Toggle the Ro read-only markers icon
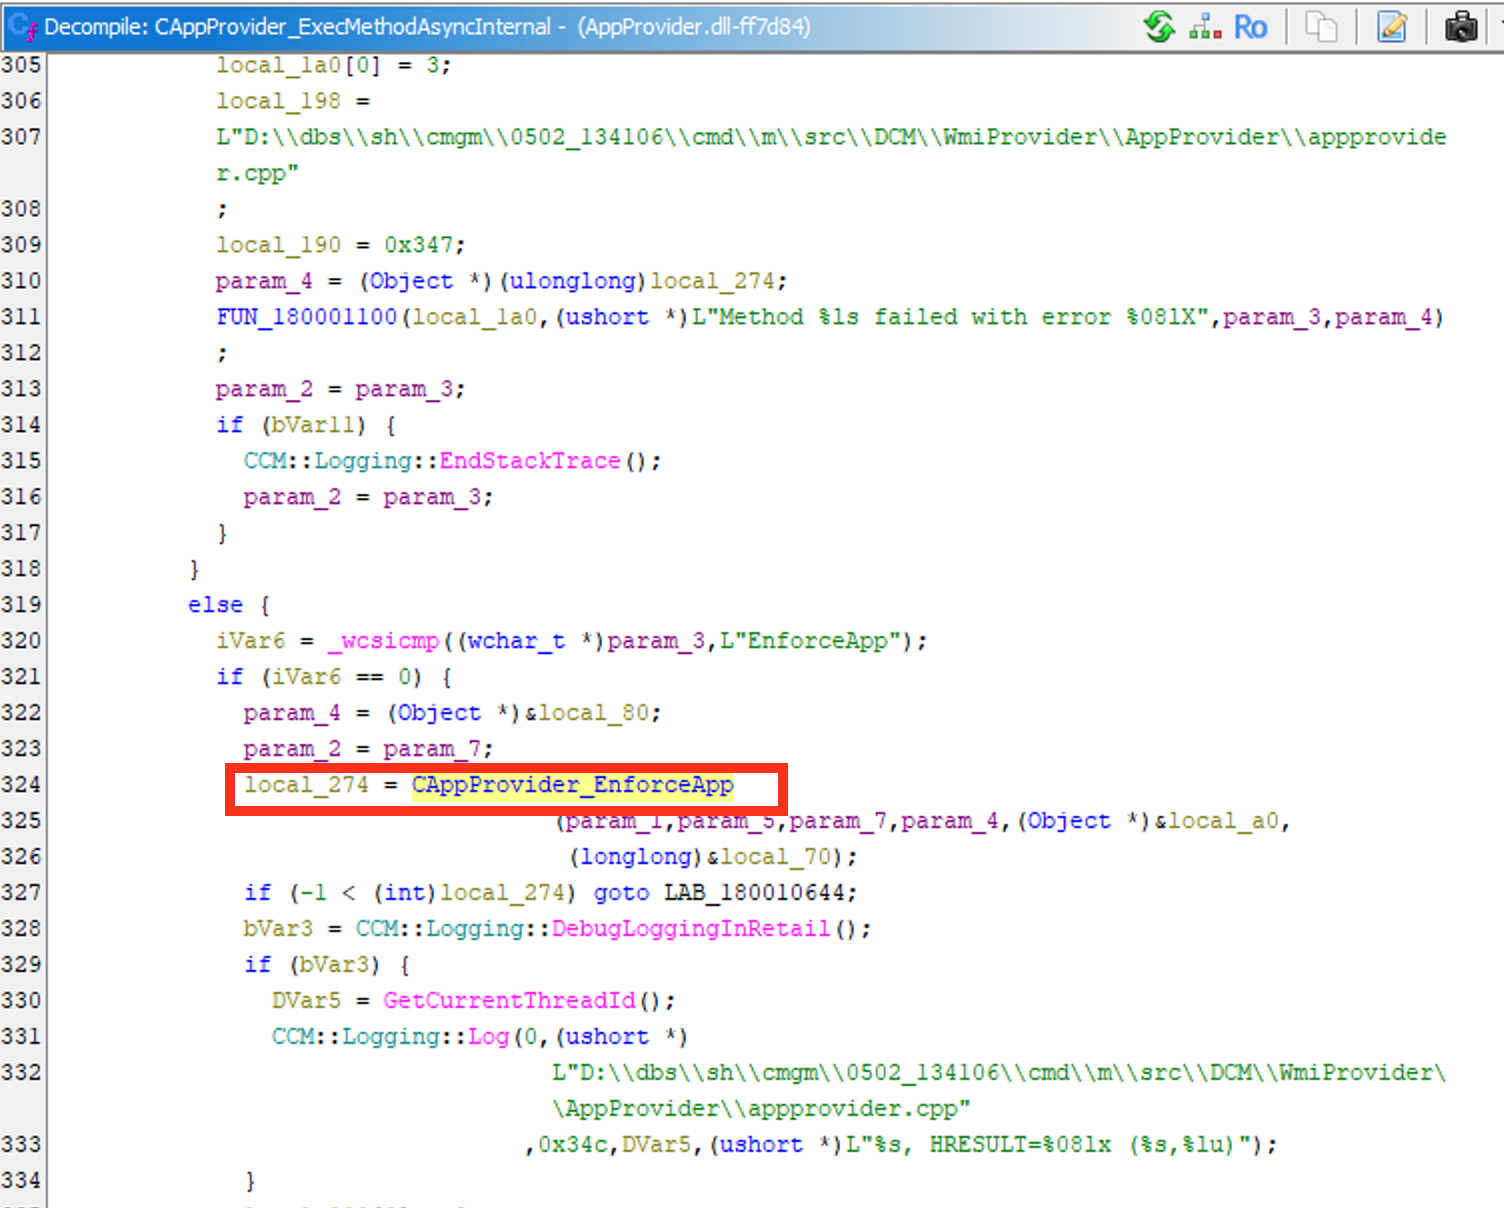The image size is (1504, 1208). click(x=1250, y=26)
